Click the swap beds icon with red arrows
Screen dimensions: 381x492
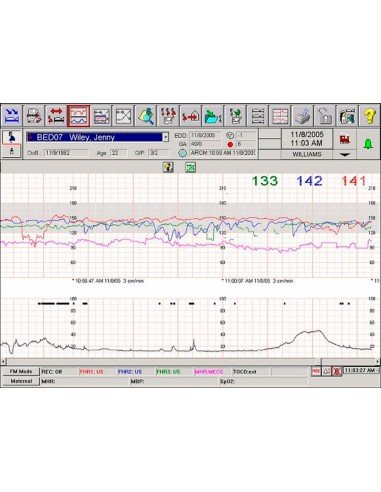(x=56, y=116)
